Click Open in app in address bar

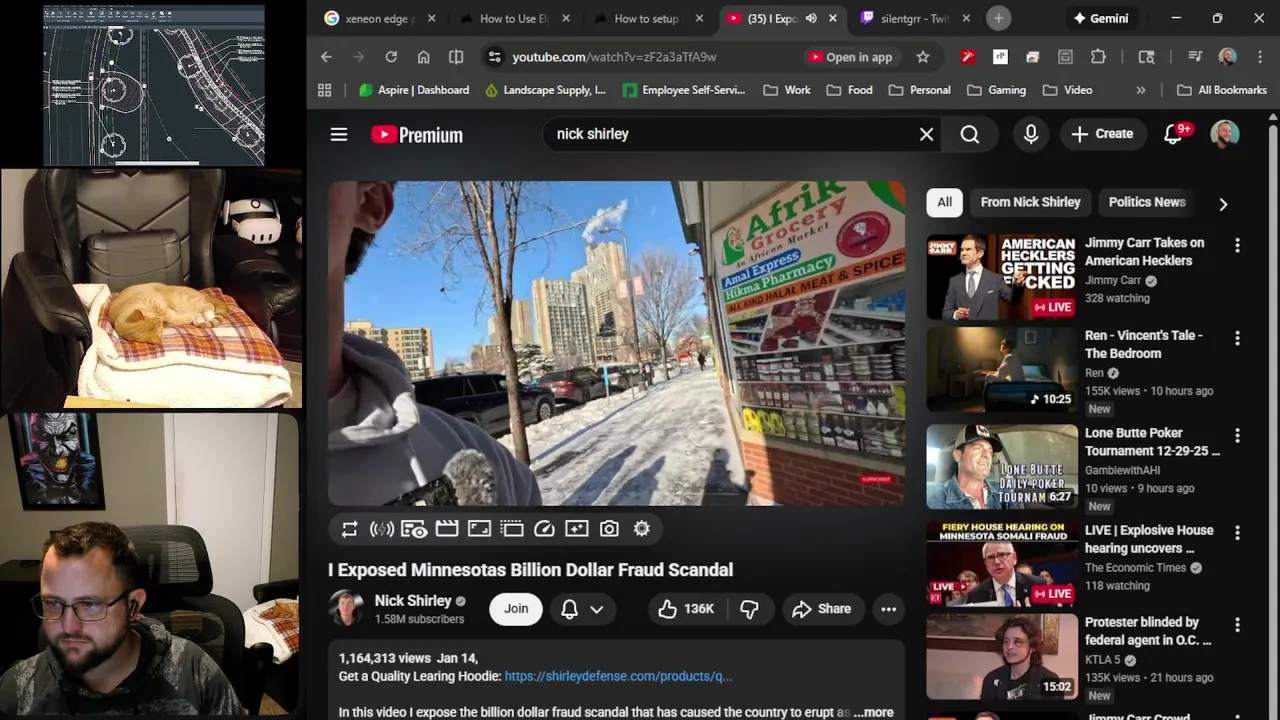[x=849, y=57]
